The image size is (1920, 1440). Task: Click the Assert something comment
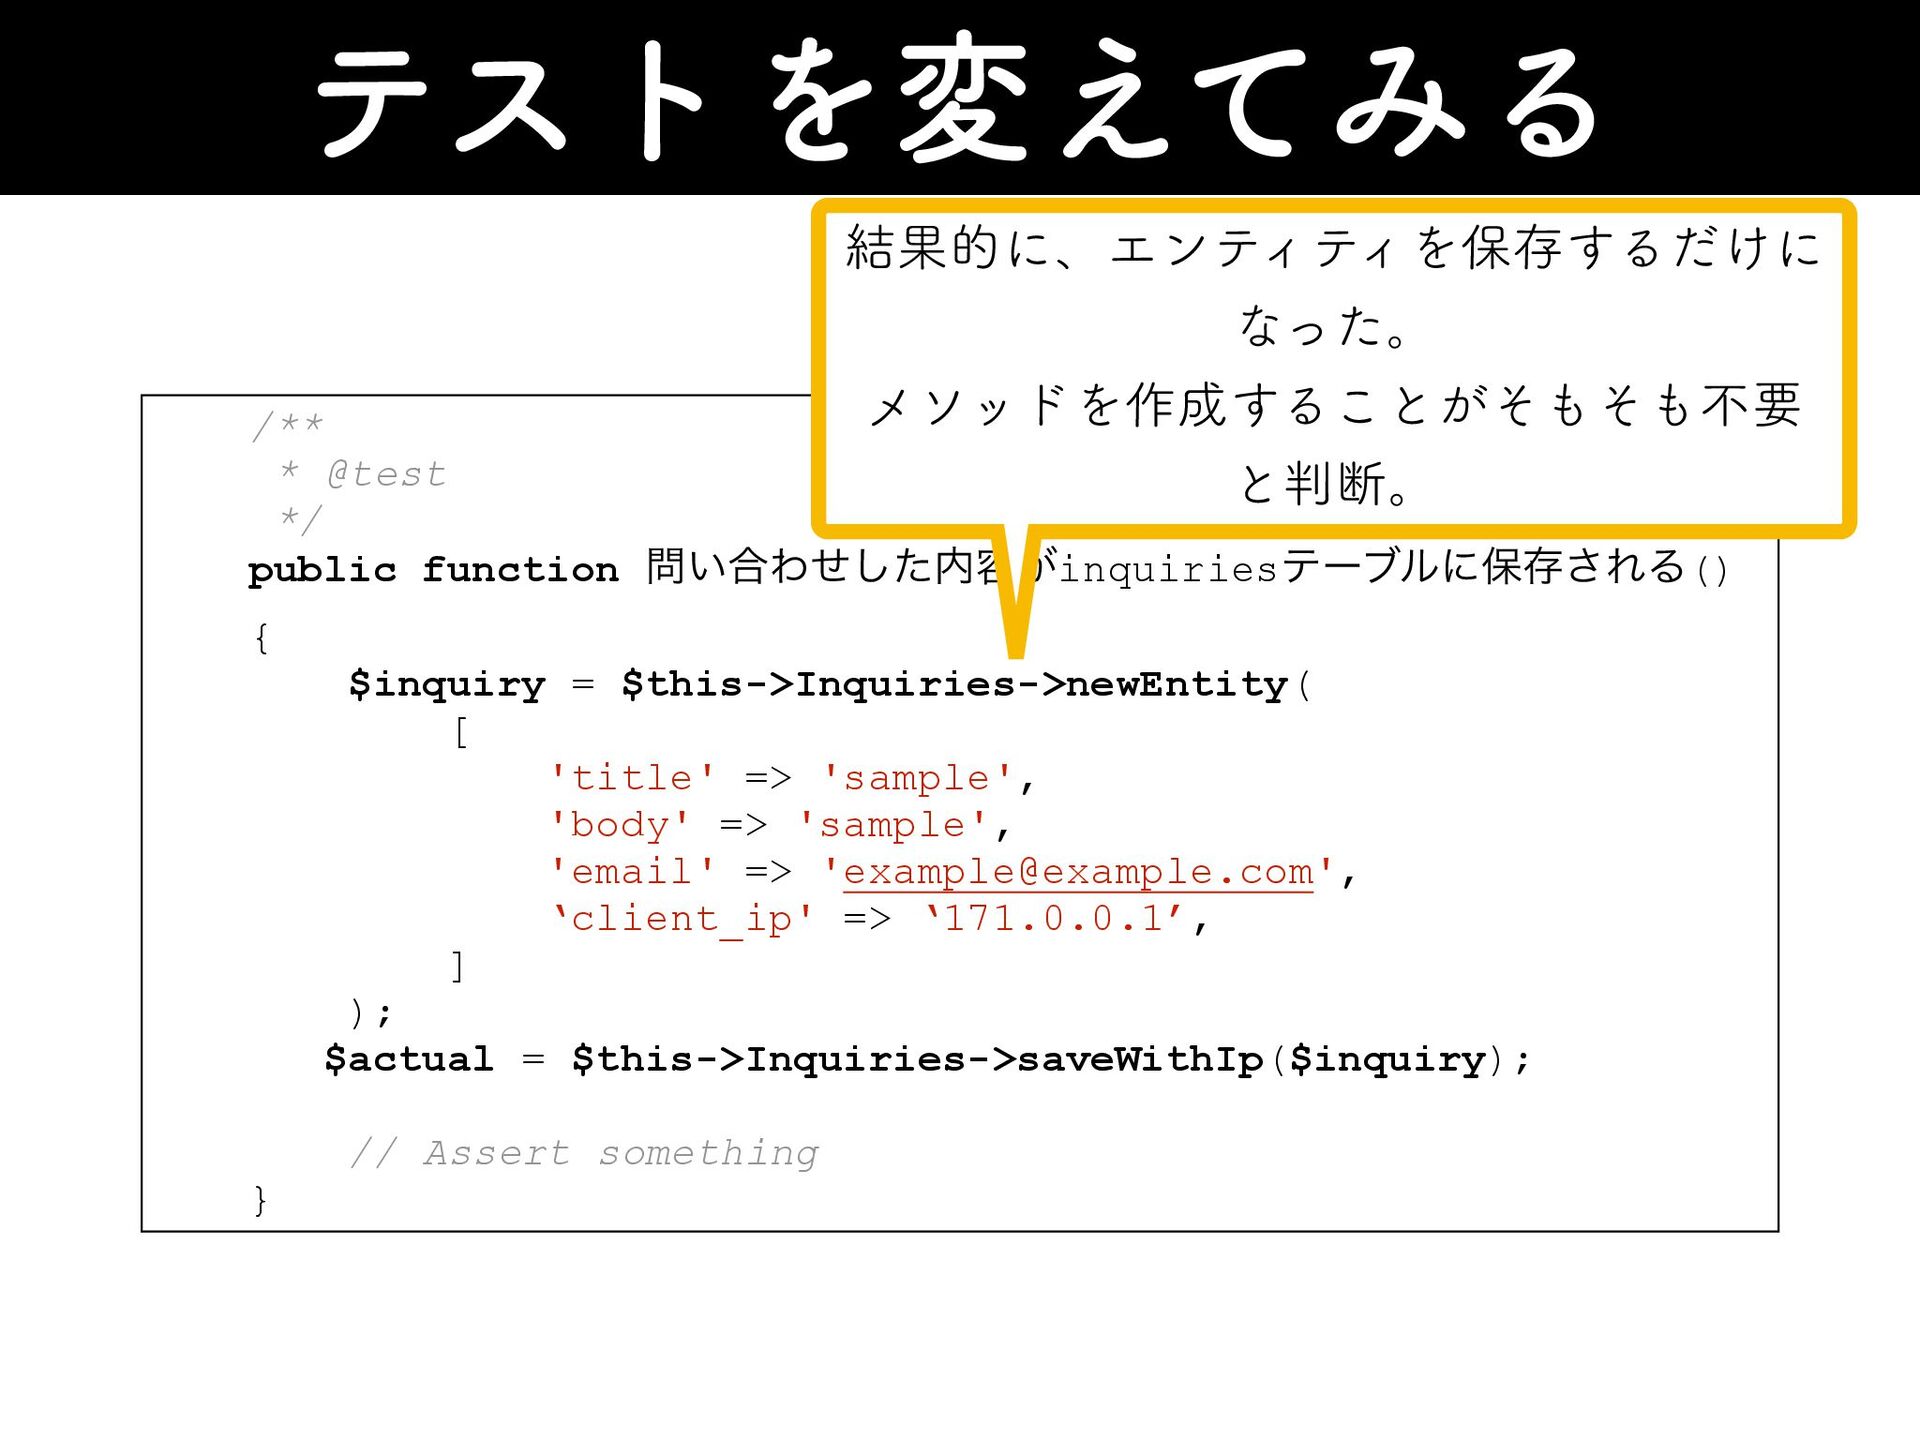(584, 1153)
